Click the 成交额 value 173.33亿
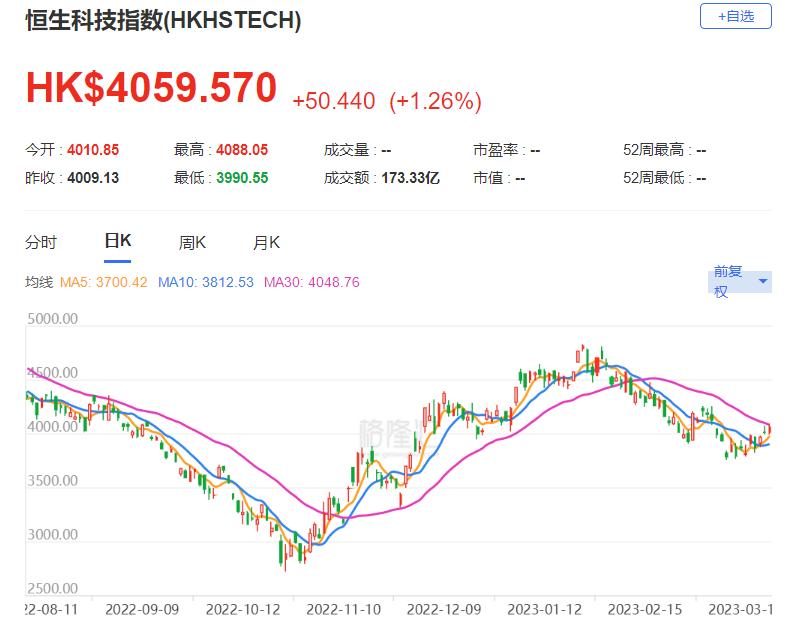This screenshot has height=636, width=803. tap(410, 178)
